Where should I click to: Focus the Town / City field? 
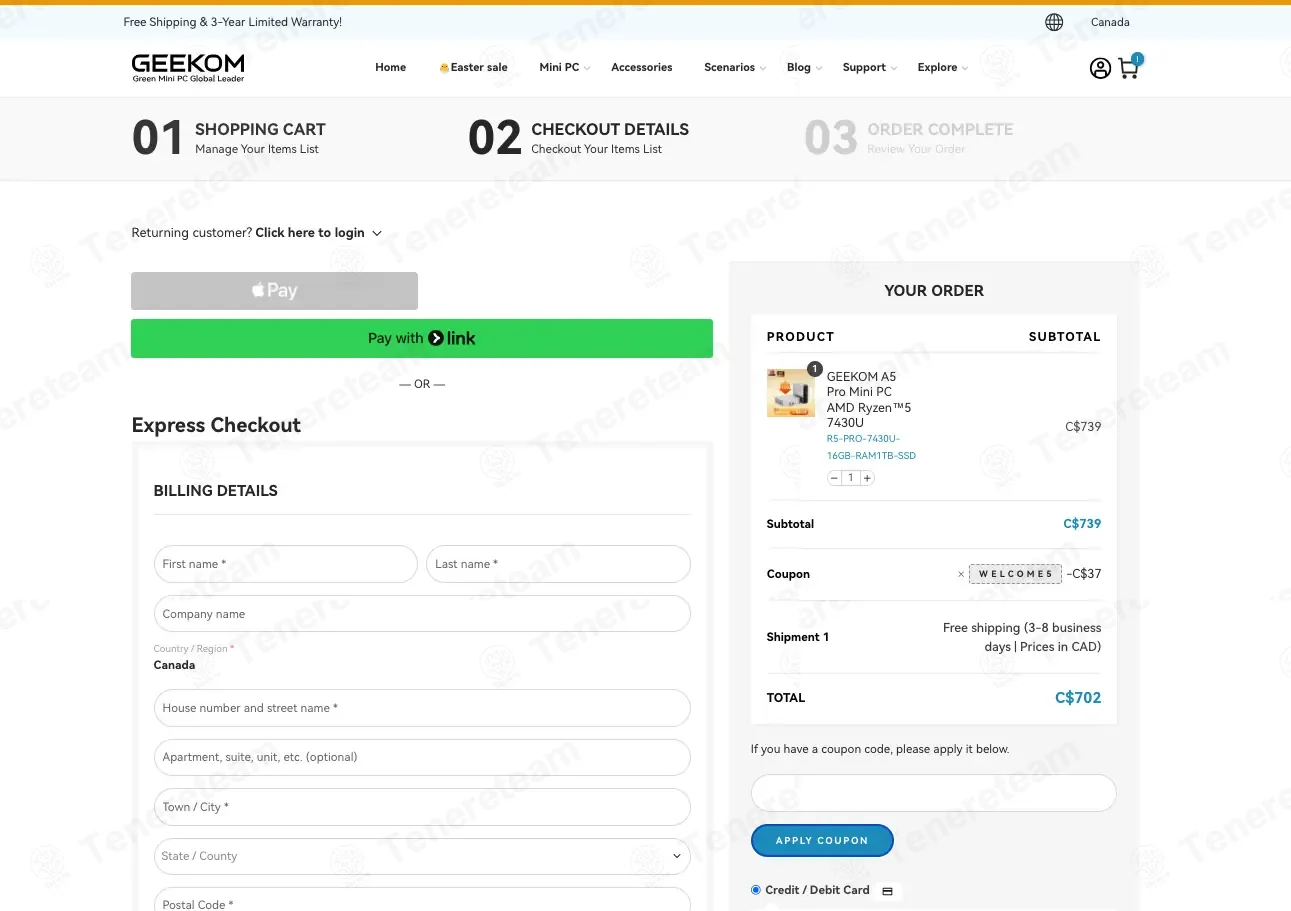point(422,807)
